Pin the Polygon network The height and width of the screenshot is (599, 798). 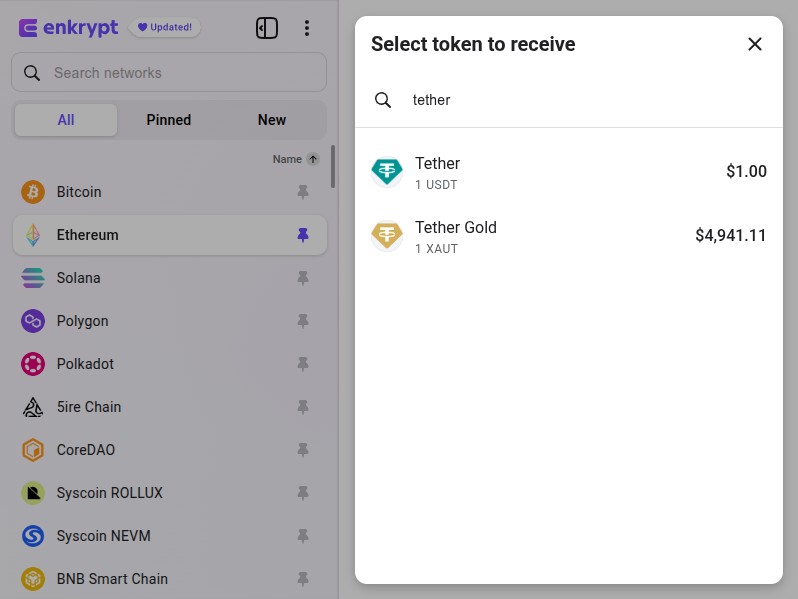pos(303,321)
